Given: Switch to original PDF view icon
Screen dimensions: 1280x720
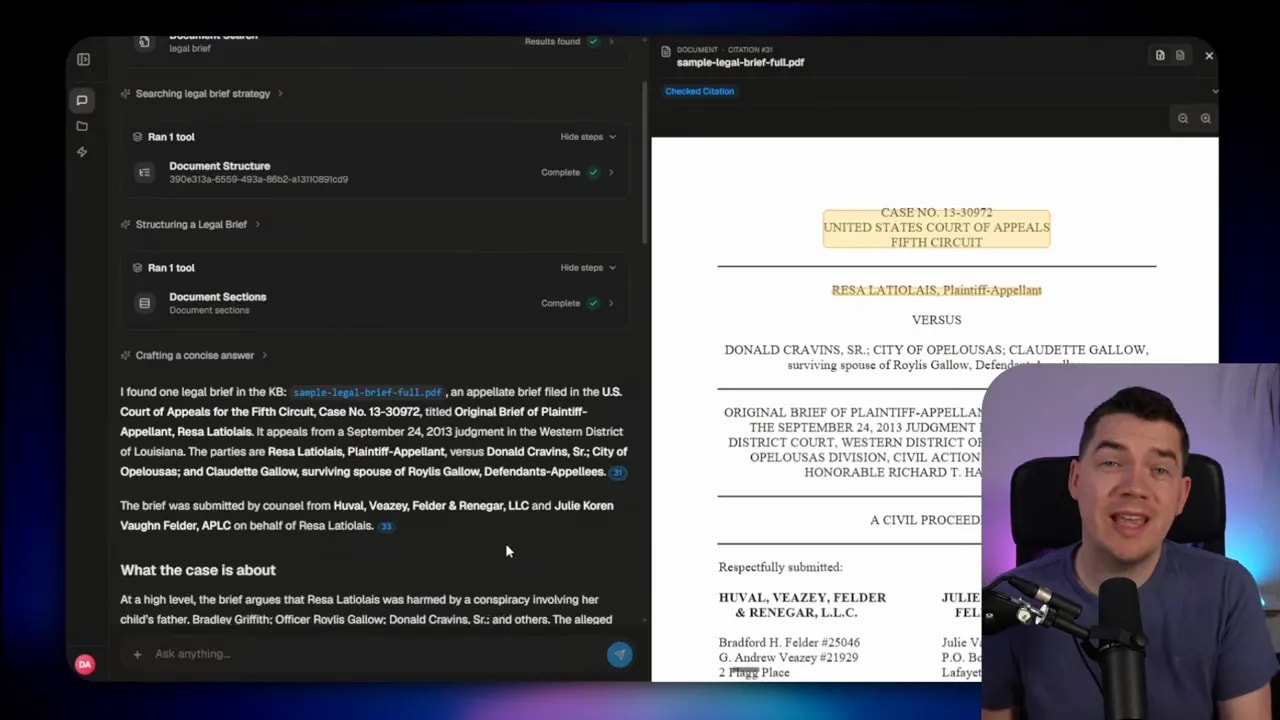Looking at the screenshot, I should click(x=1160, y=56).
